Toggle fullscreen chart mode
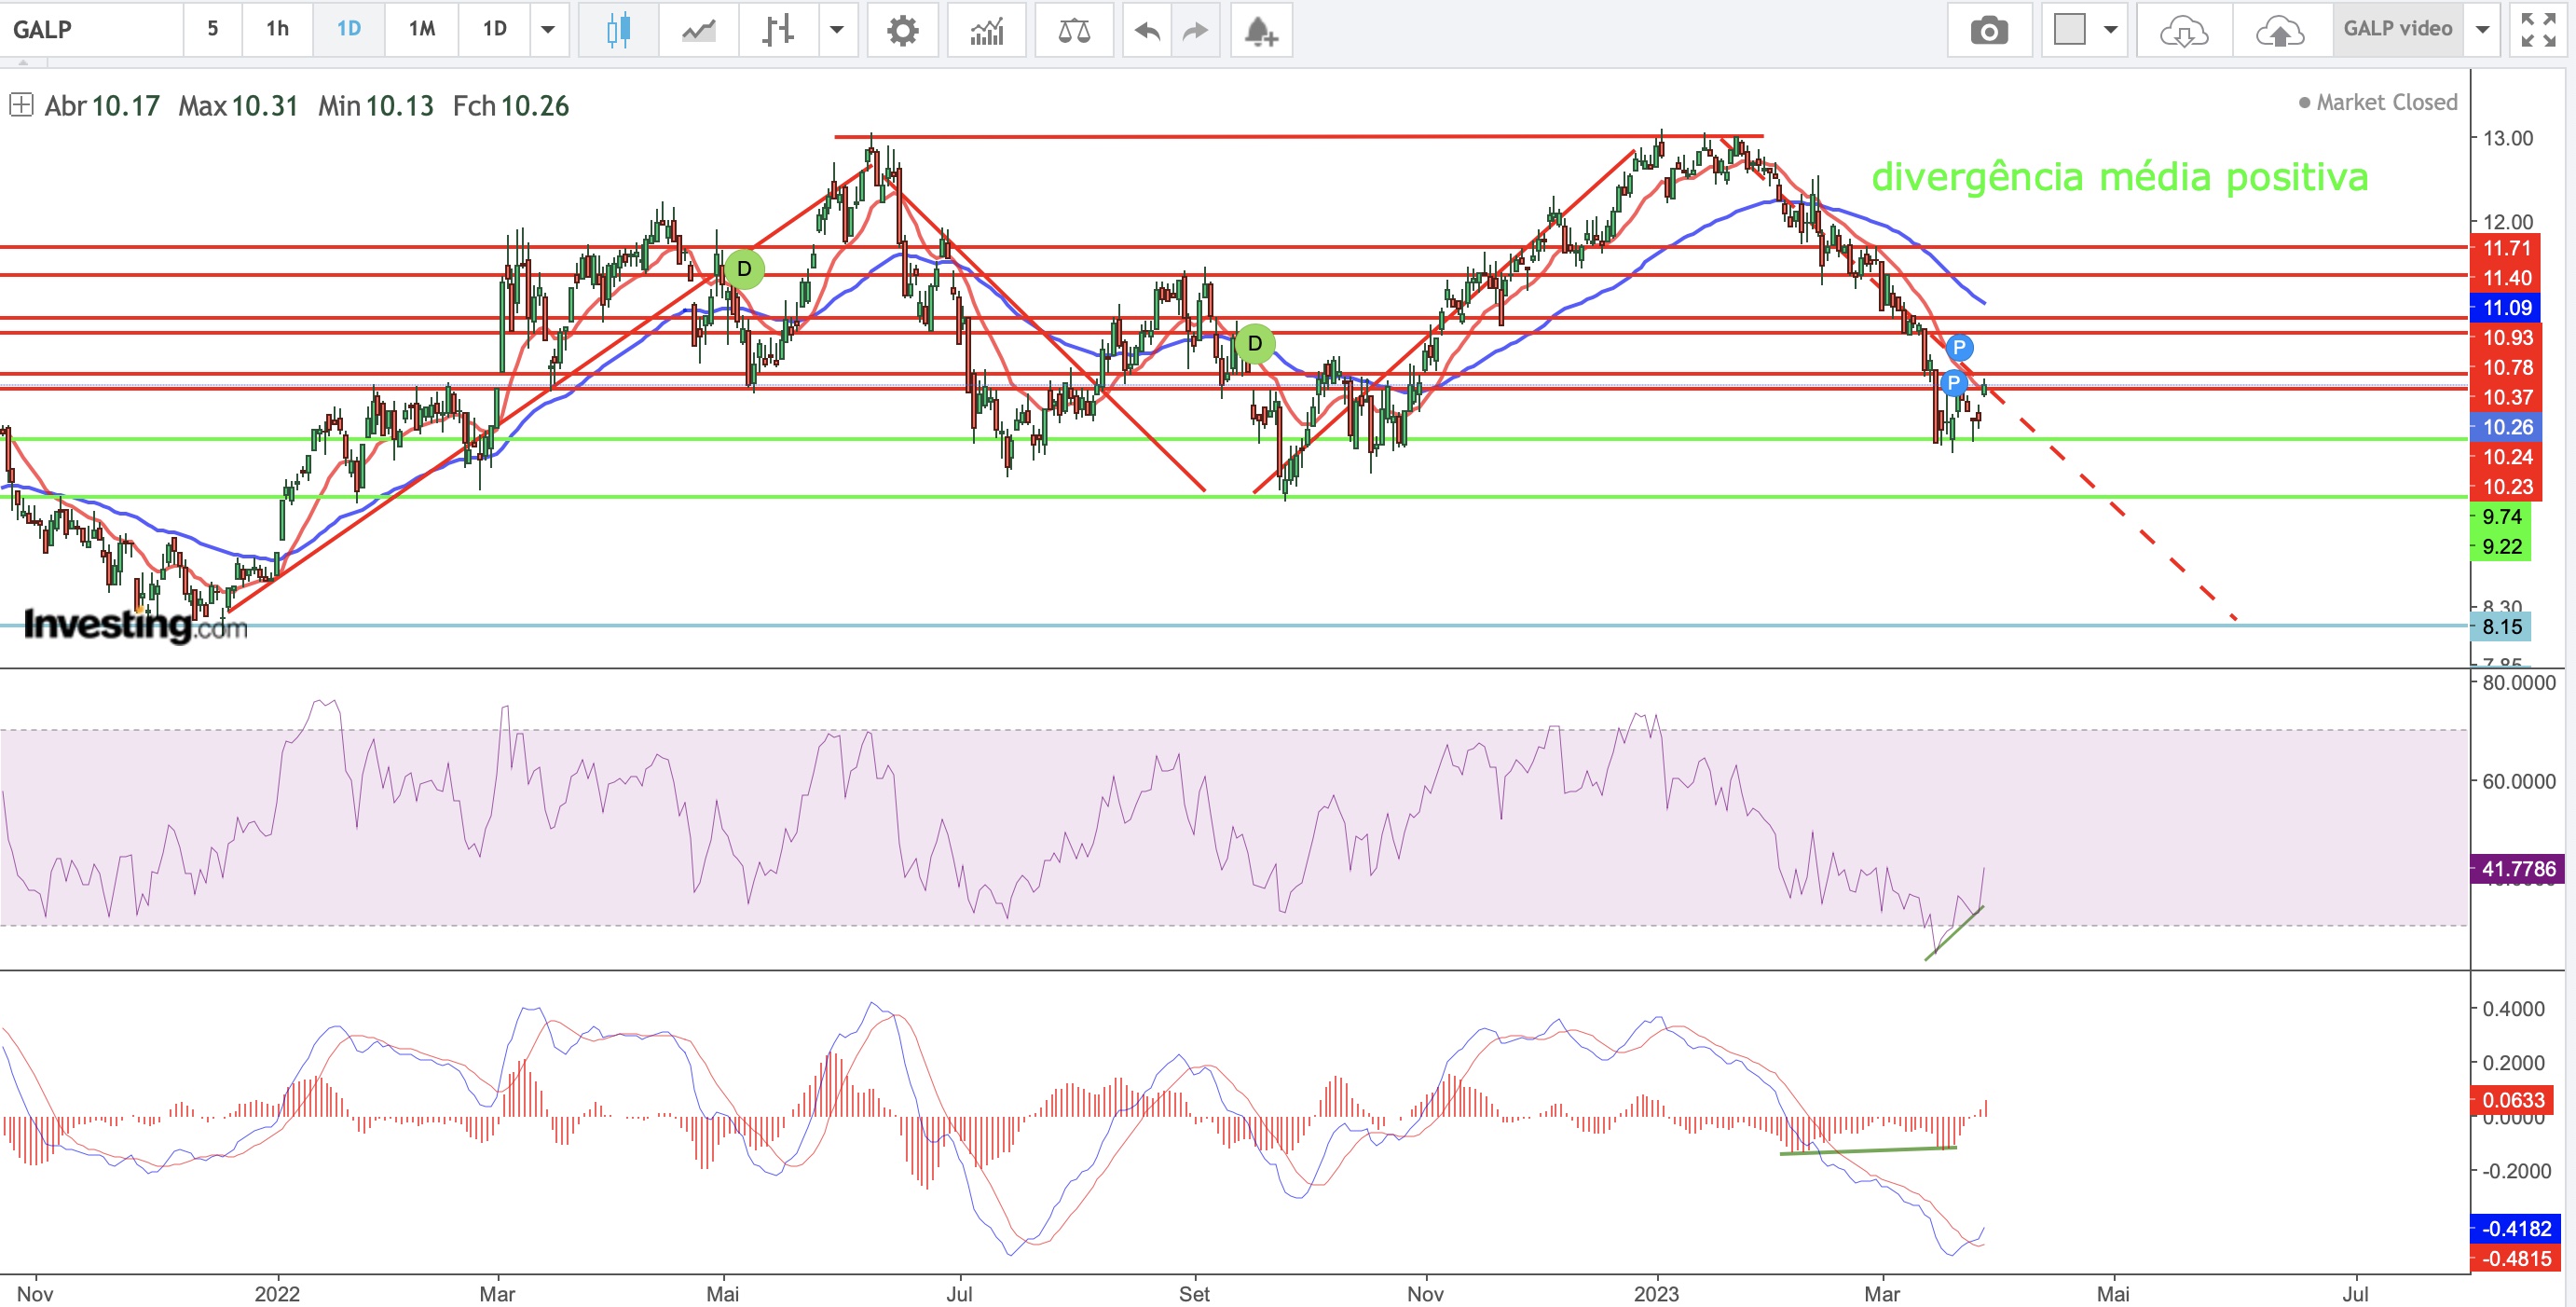Viewport: 2576px width, 1307px height. (x=2538, y=30)
